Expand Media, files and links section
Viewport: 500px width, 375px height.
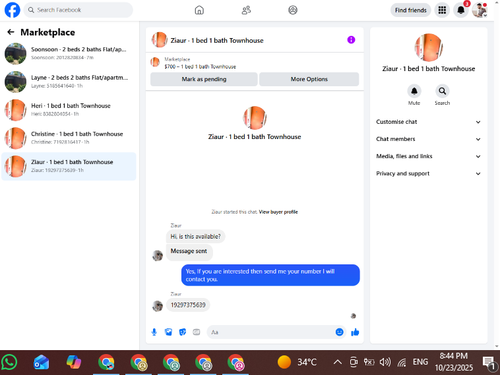click(x=428, y=156)
